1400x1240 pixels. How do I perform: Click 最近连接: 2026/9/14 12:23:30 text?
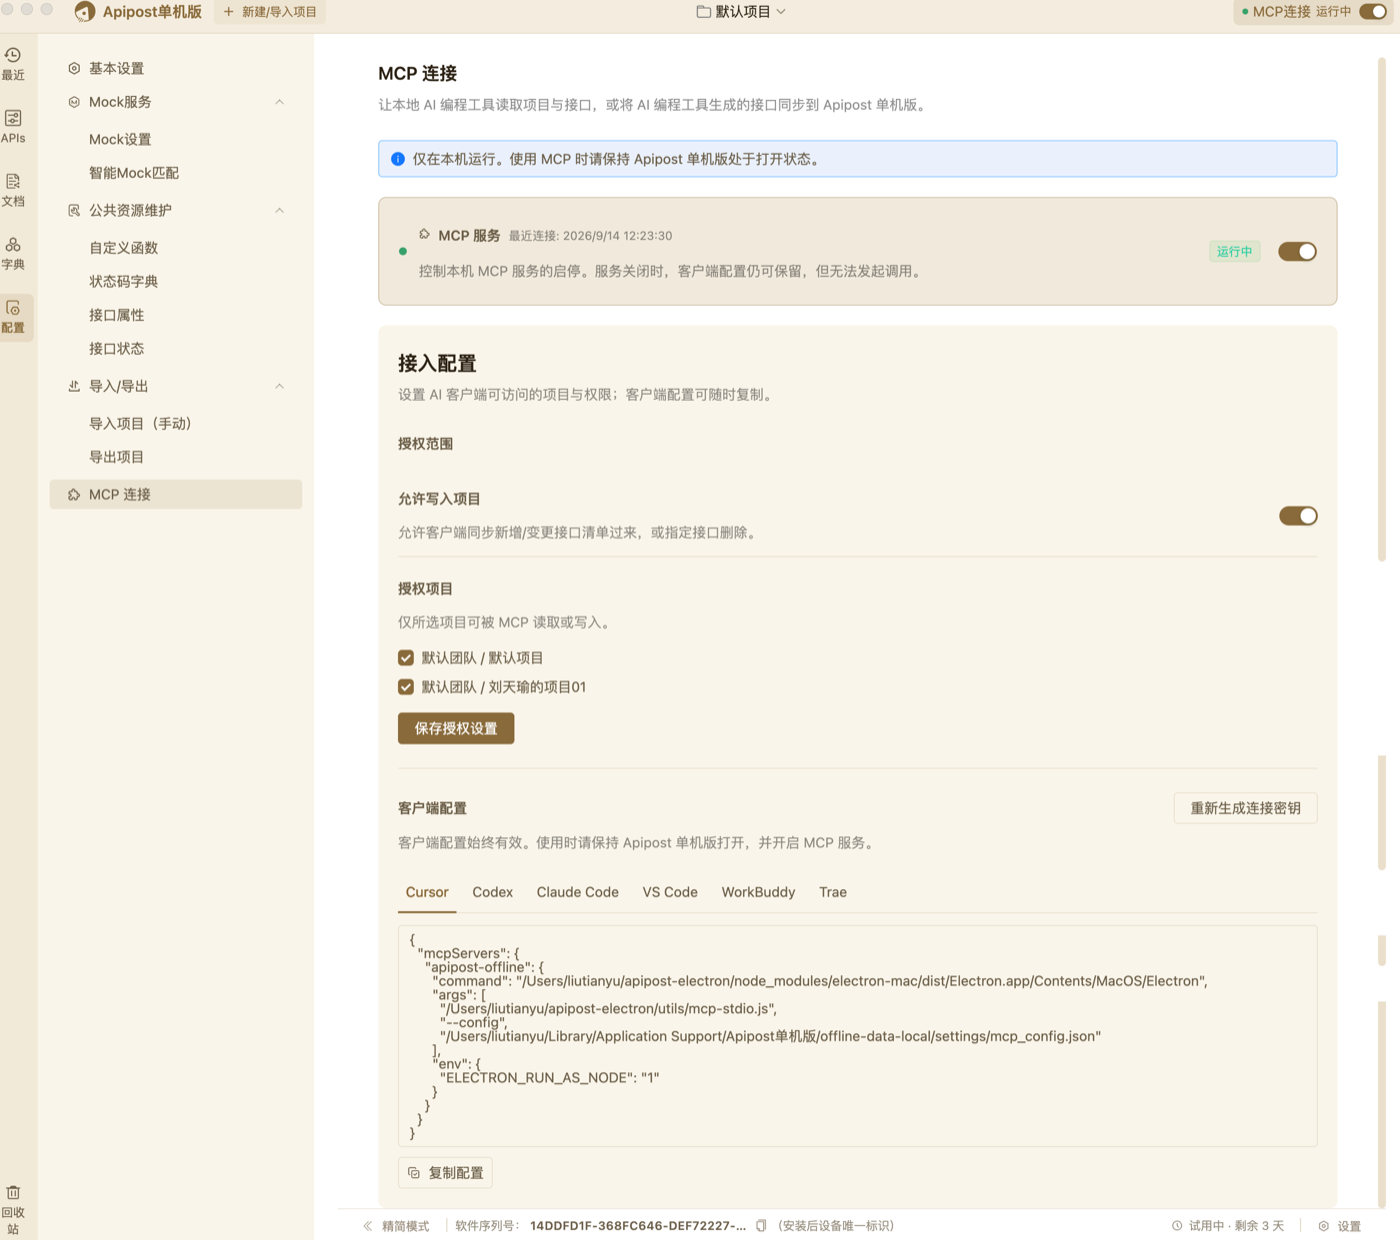[590, 236]
